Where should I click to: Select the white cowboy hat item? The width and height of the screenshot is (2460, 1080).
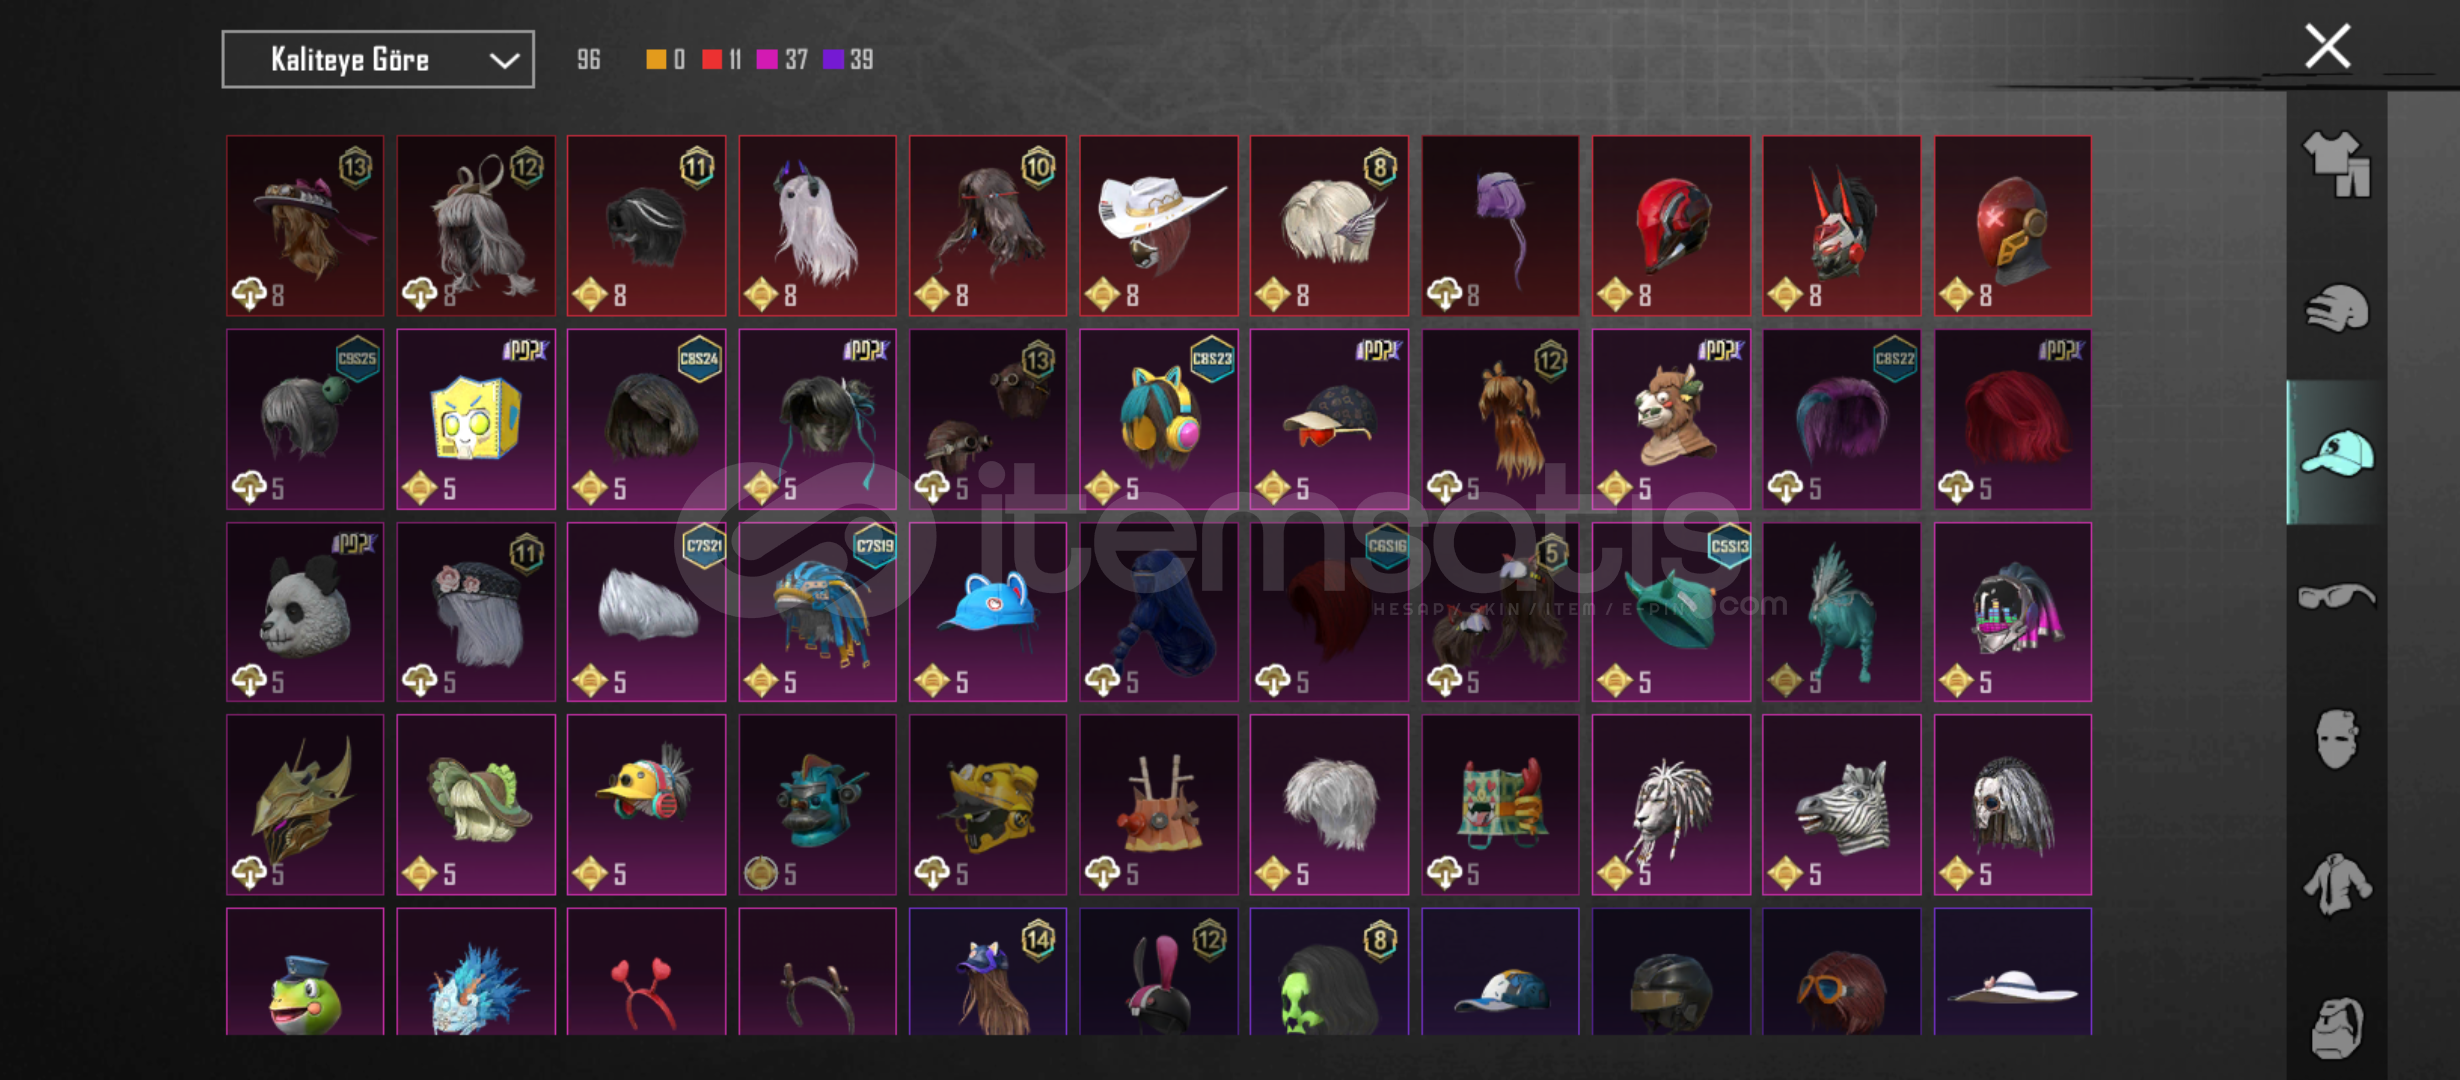1159,226
